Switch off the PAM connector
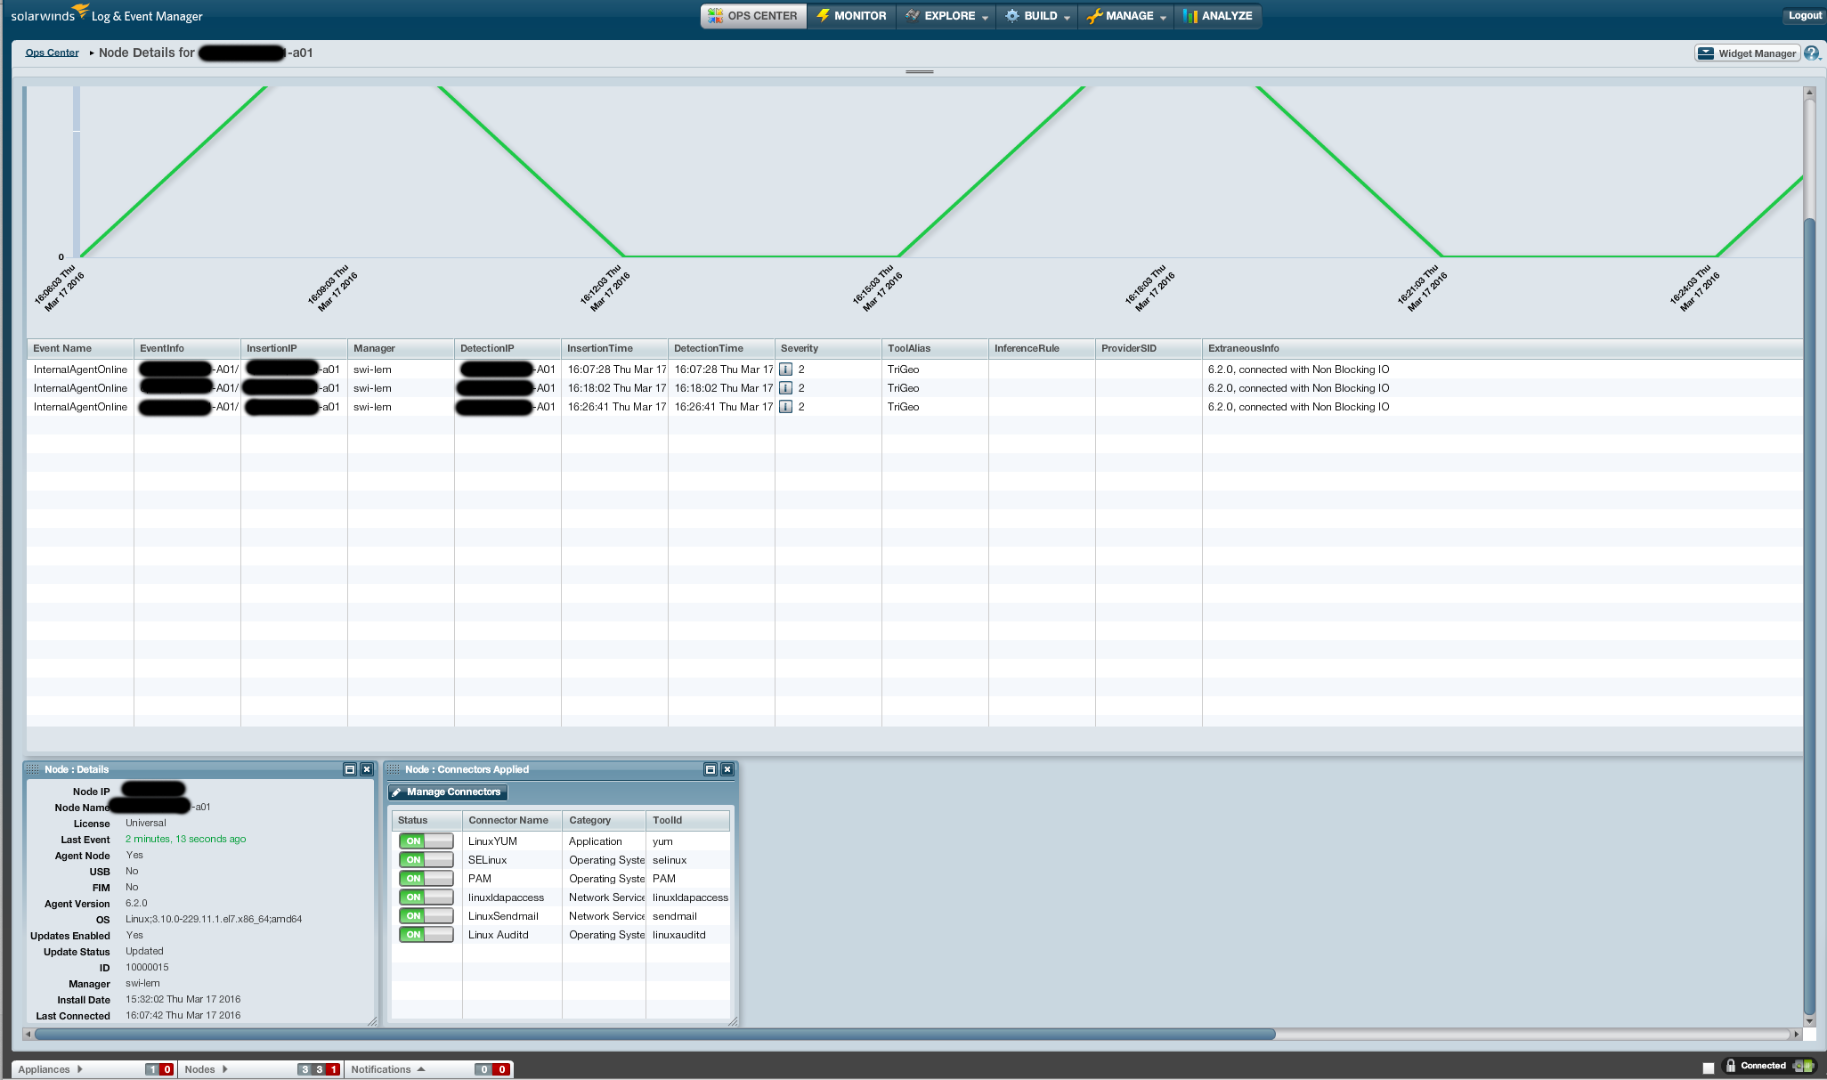This screenshot has height=1080, width=1827. tap(426, 879)
